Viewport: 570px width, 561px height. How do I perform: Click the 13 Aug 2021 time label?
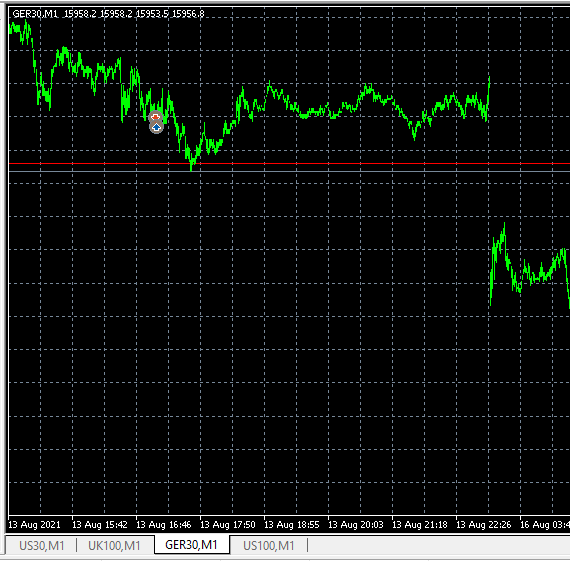click(34, 525)
